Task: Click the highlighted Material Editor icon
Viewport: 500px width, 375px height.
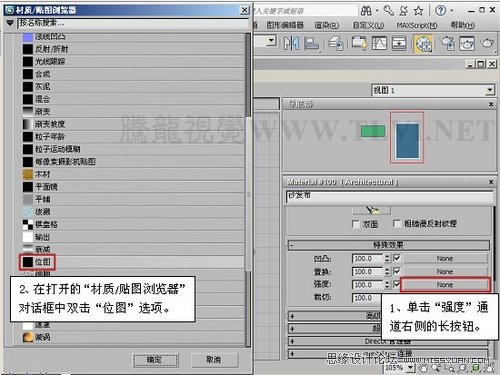Action: click(423, 44)
